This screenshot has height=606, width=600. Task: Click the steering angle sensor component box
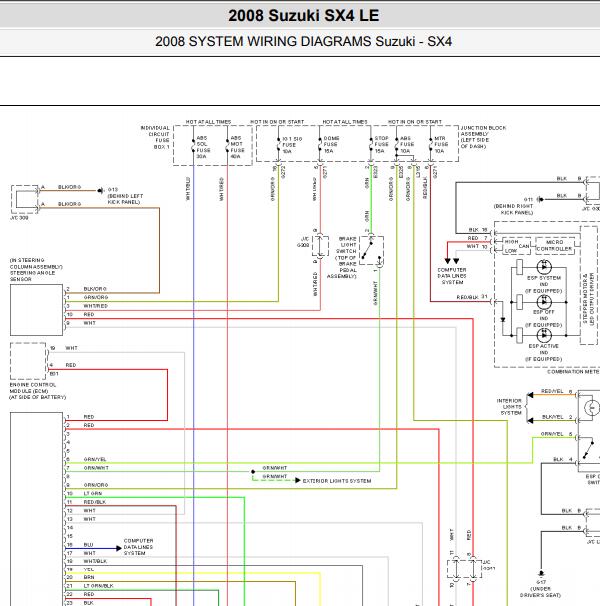(36, 310)
